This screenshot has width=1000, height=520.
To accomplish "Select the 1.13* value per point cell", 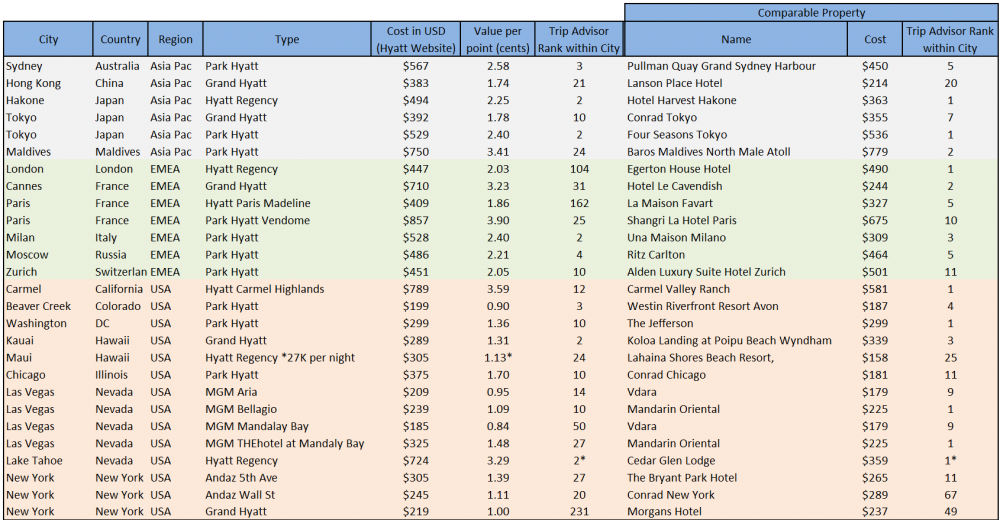I will coord(497,358).
